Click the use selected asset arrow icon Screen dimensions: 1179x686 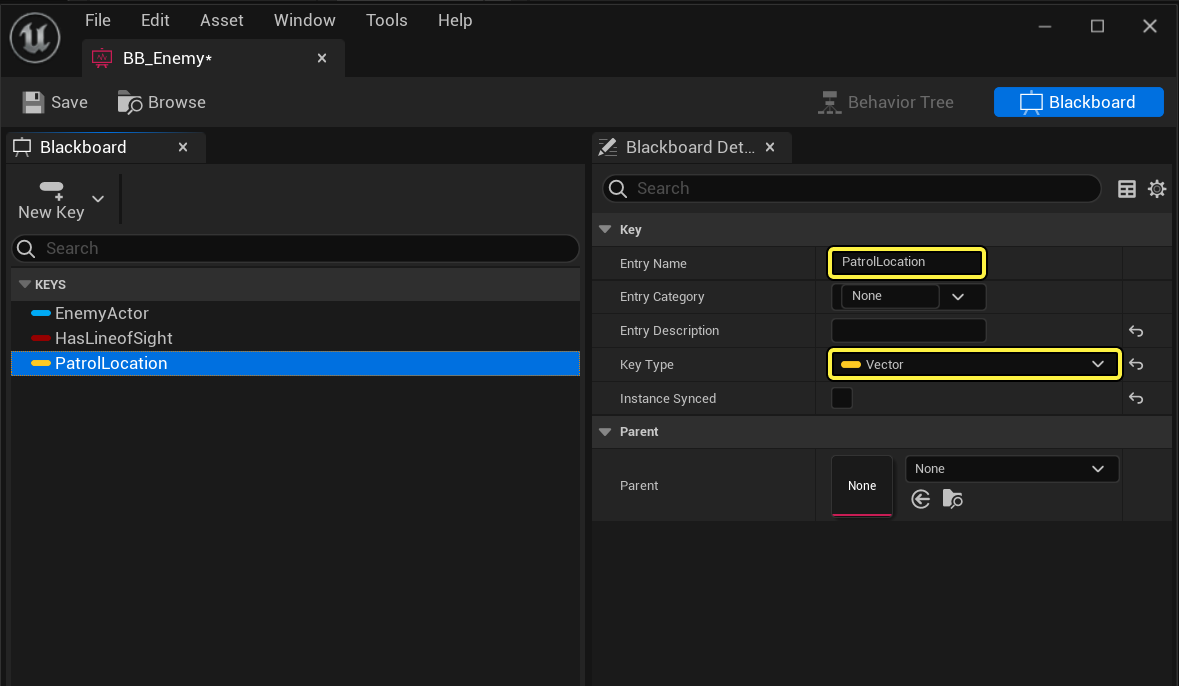[x=921, y=499]
